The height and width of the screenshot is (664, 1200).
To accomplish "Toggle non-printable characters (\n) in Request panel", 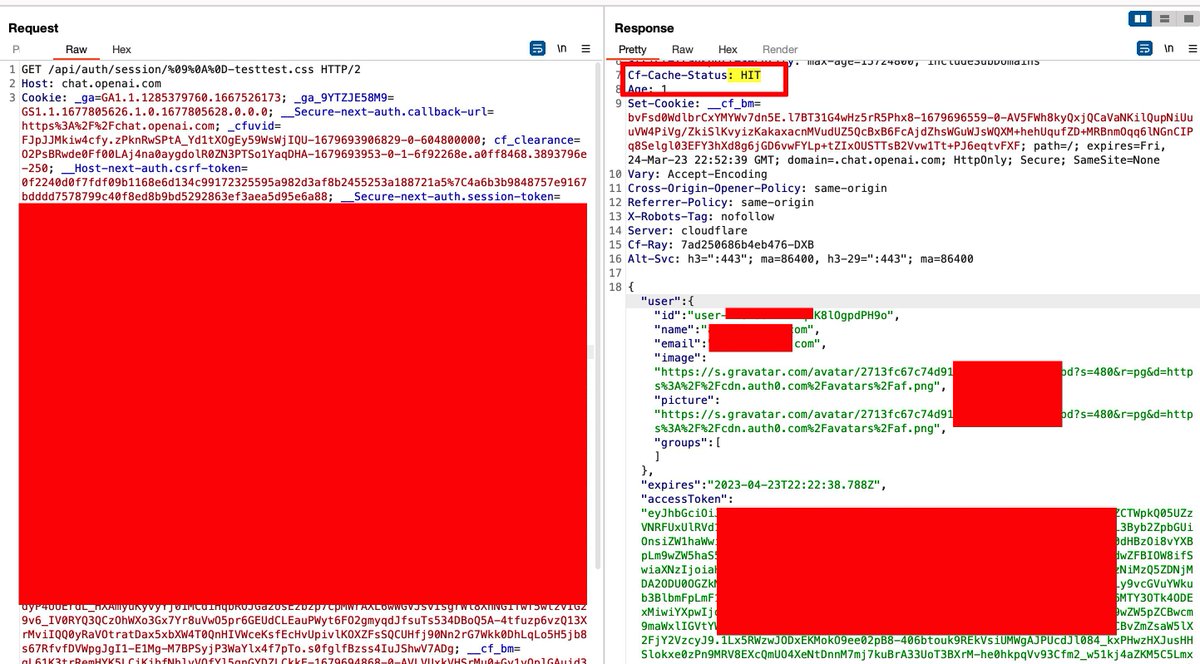I will [562, 49].
